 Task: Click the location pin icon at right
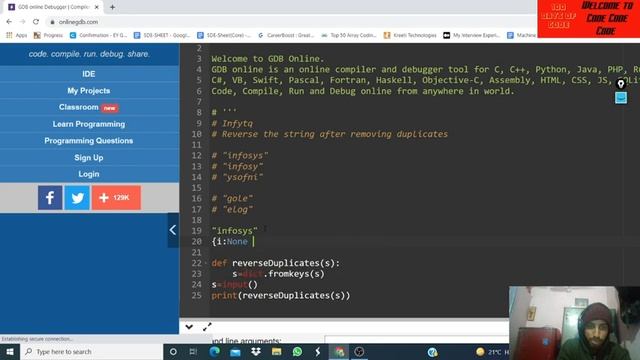point(621,84)
